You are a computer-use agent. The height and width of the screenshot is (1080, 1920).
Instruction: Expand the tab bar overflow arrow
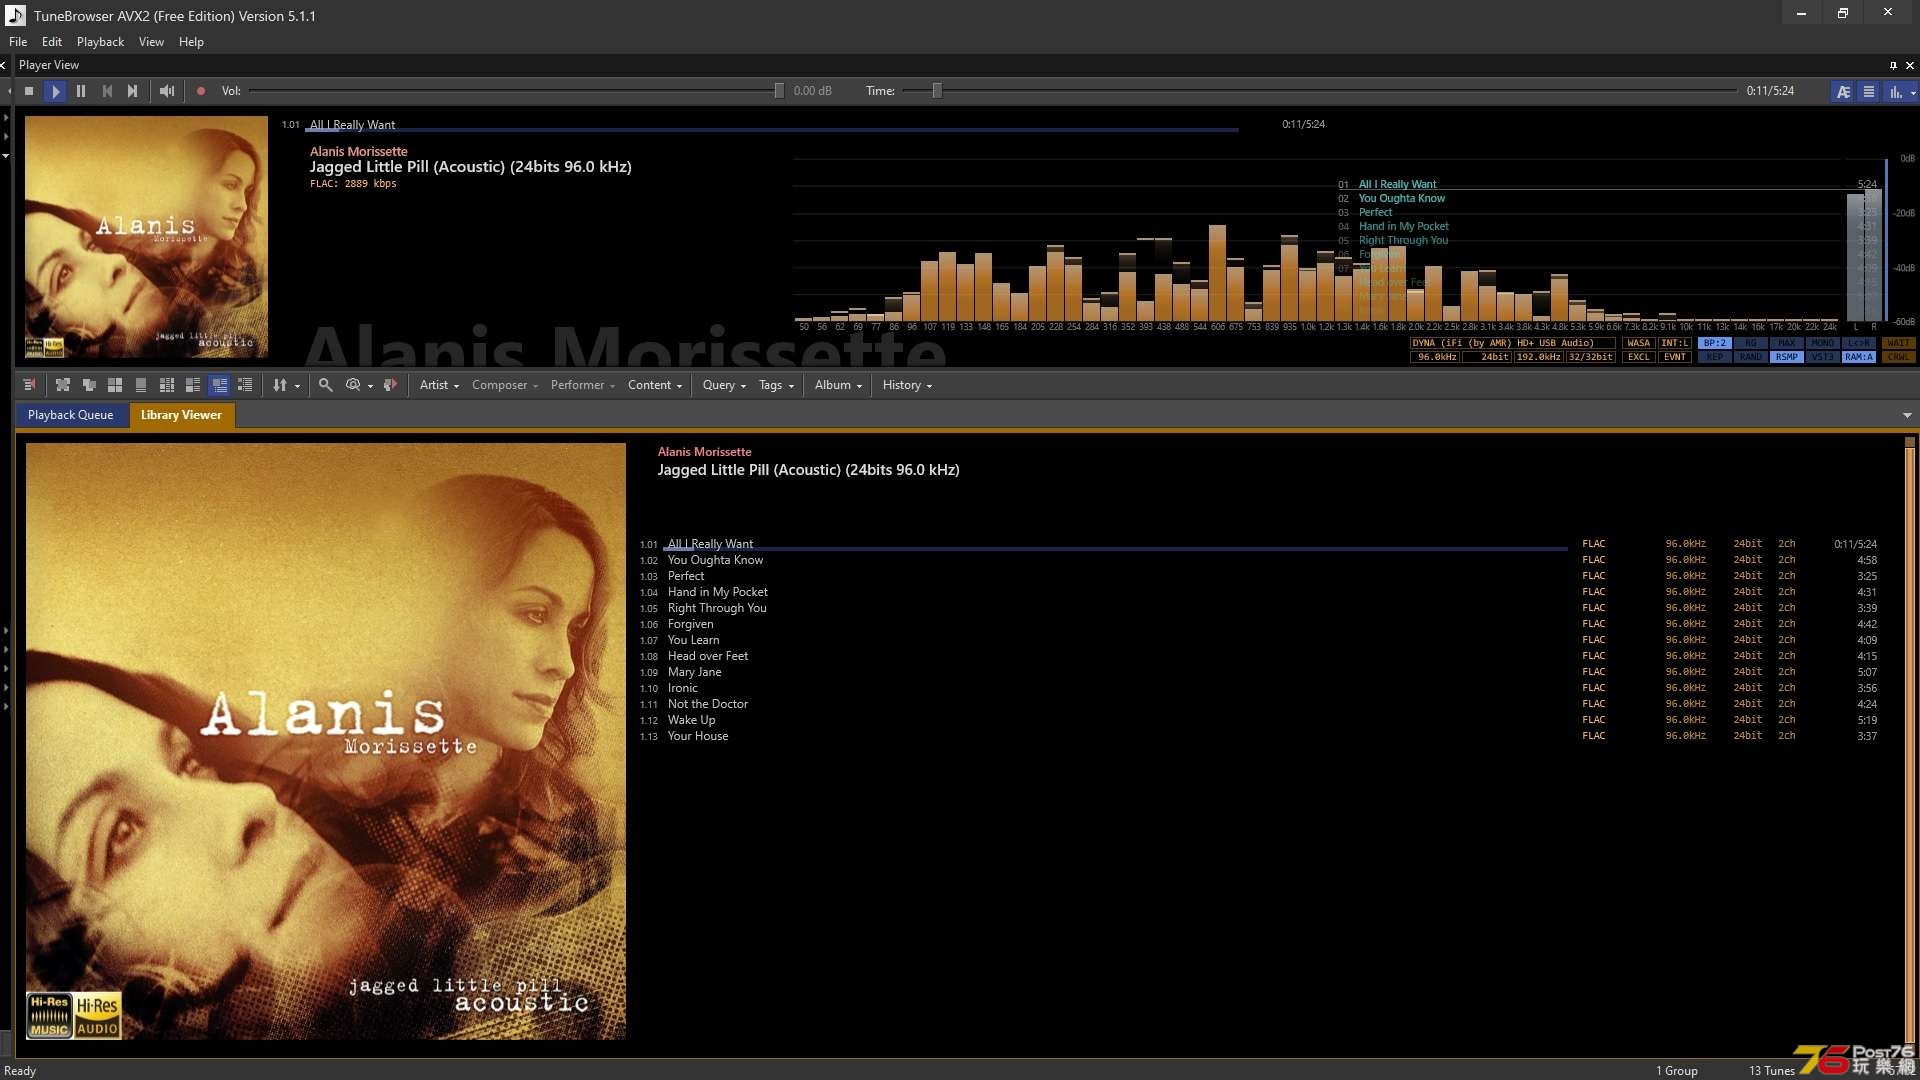1906,415
